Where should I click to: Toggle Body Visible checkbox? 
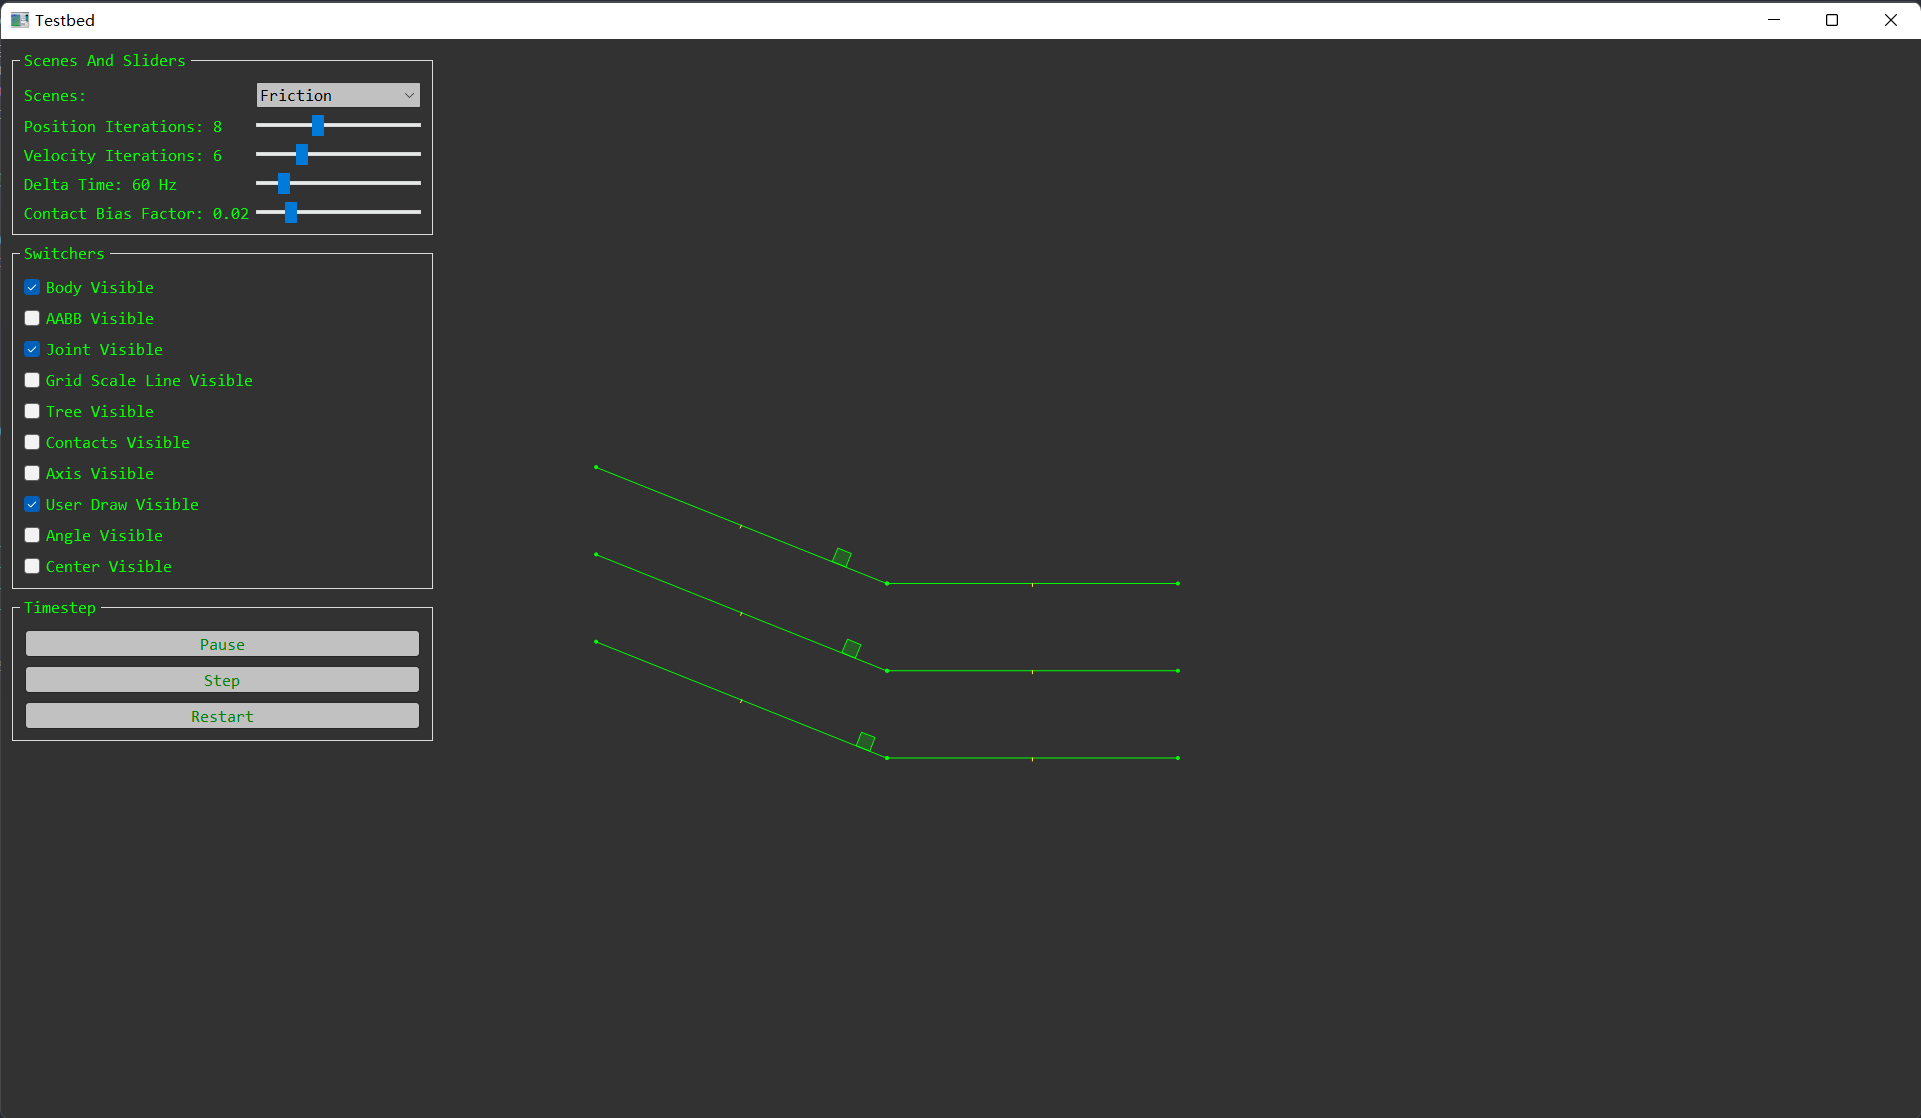pyautogui.click(x=32, y=286)
